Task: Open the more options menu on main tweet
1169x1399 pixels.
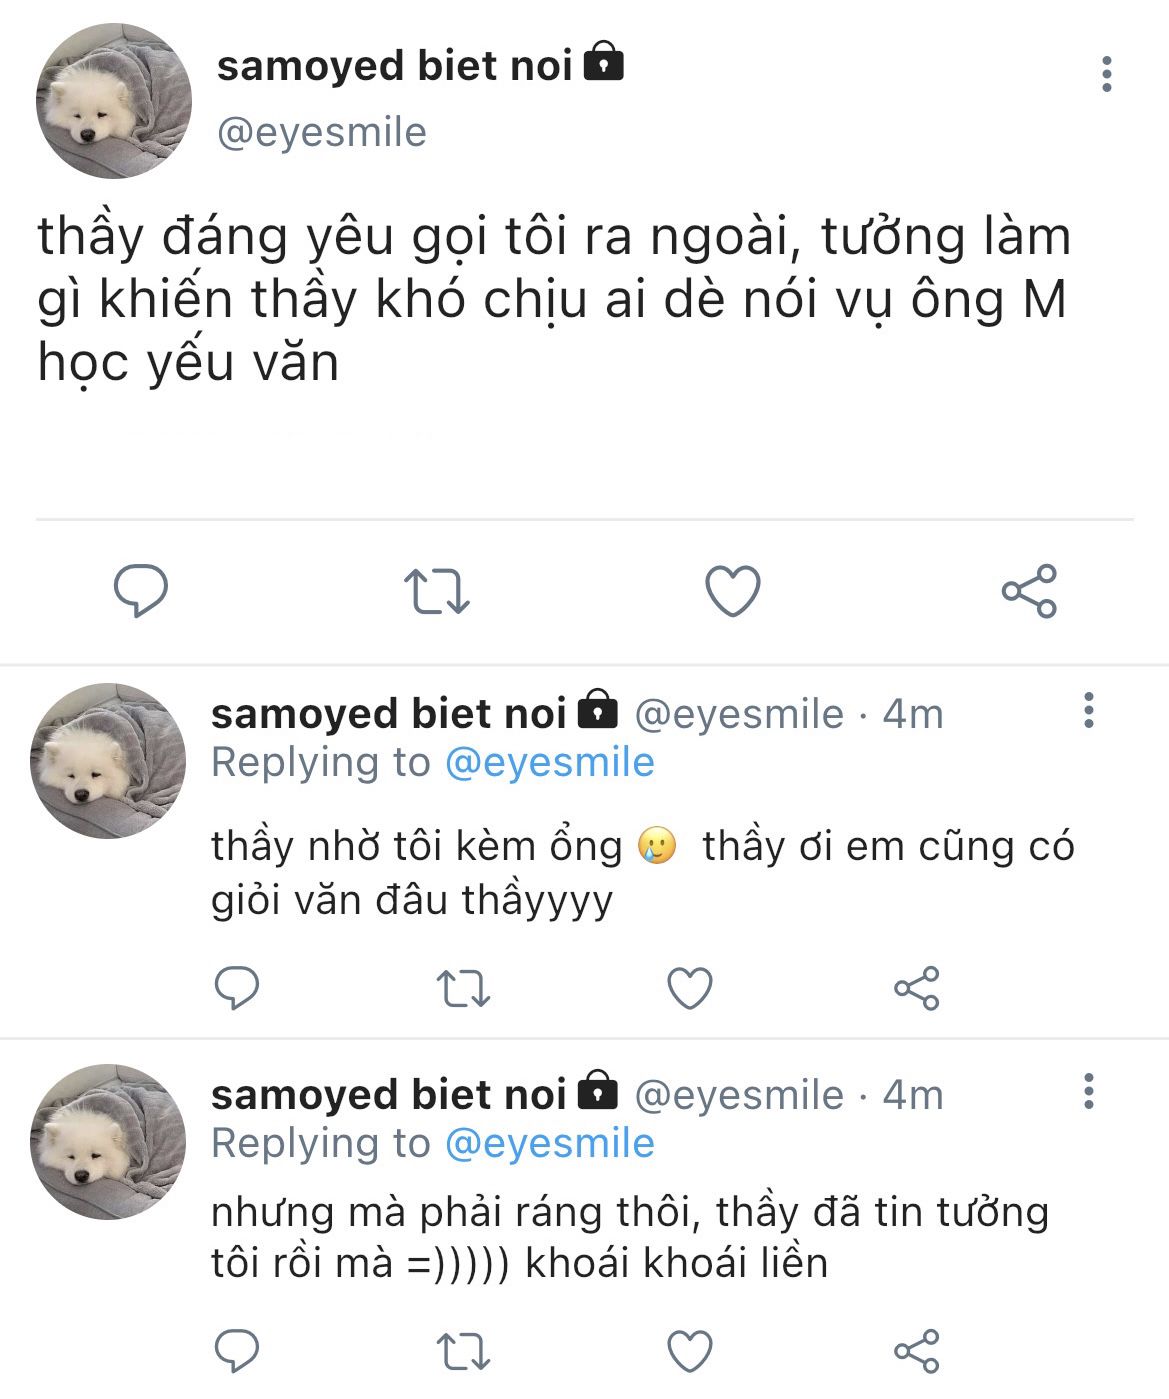Action: click(x=1106, y=74)
